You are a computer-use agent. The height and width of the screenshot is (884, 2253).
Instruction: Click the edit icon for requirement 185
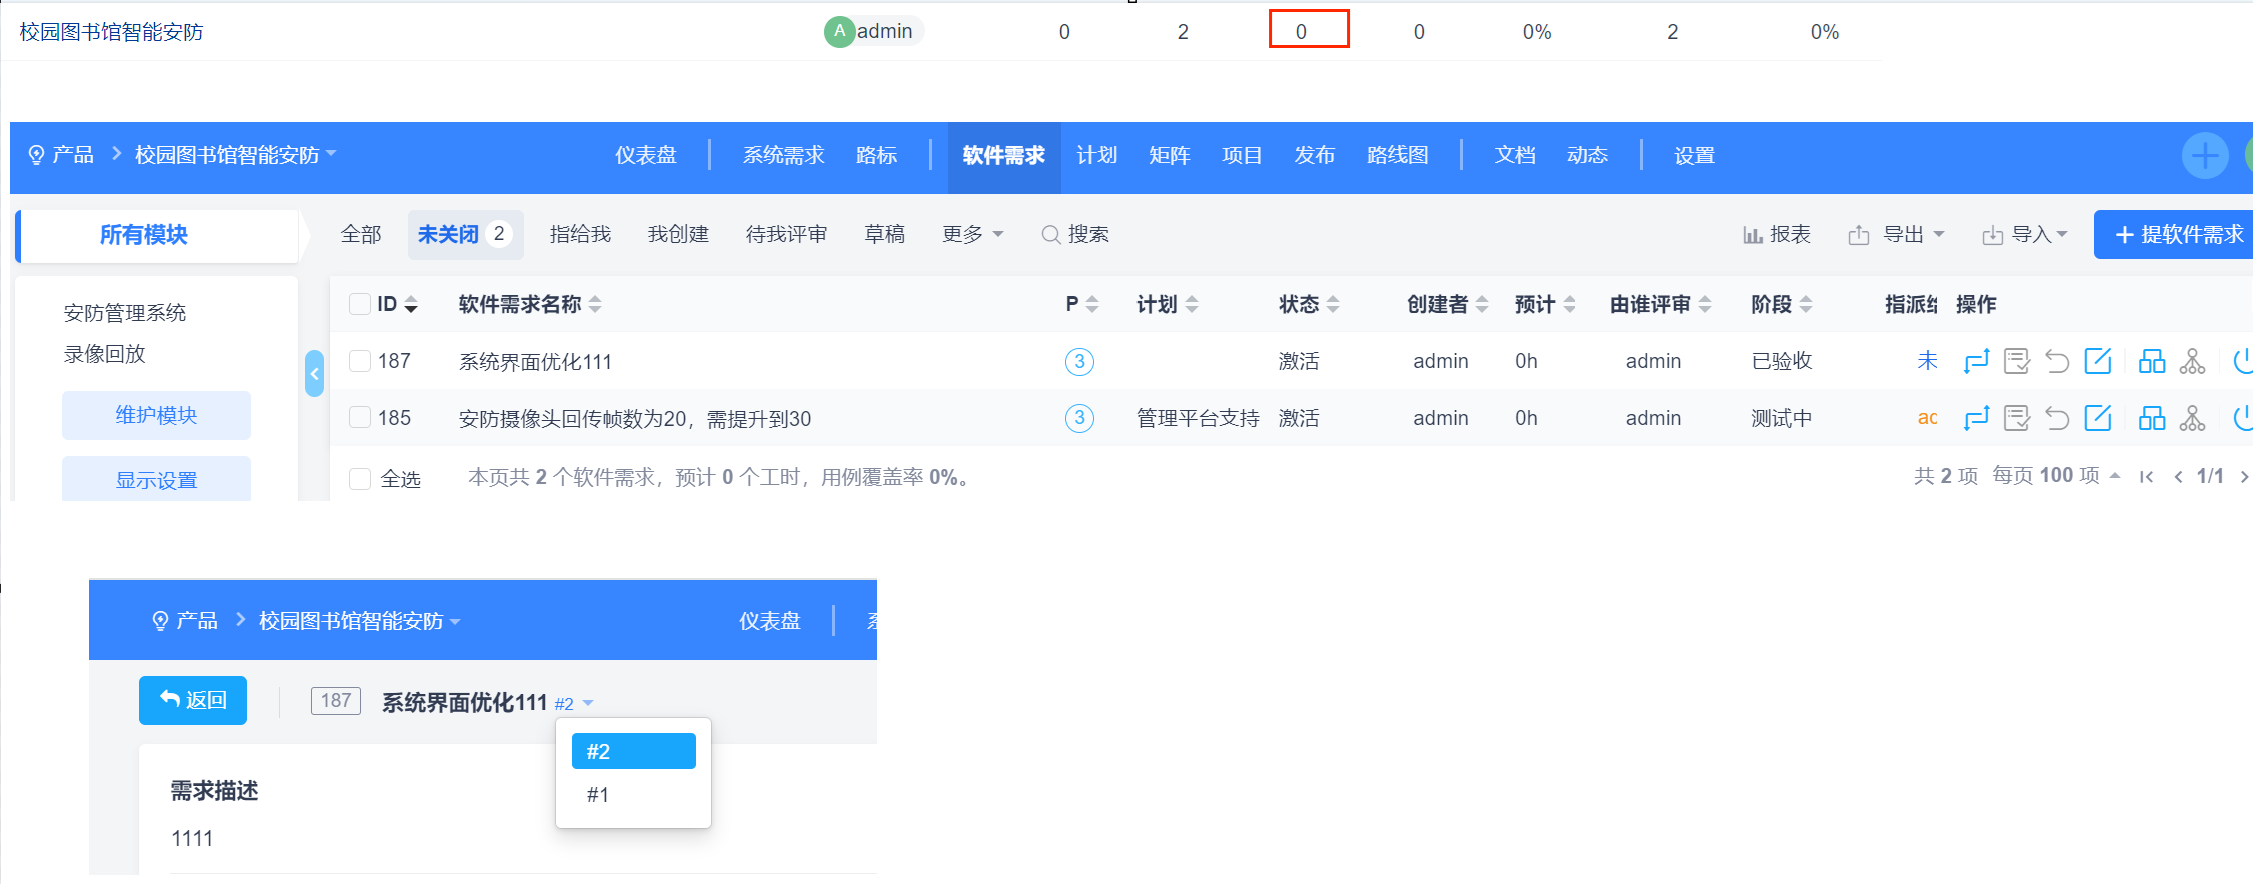[x=2097, y=418]
